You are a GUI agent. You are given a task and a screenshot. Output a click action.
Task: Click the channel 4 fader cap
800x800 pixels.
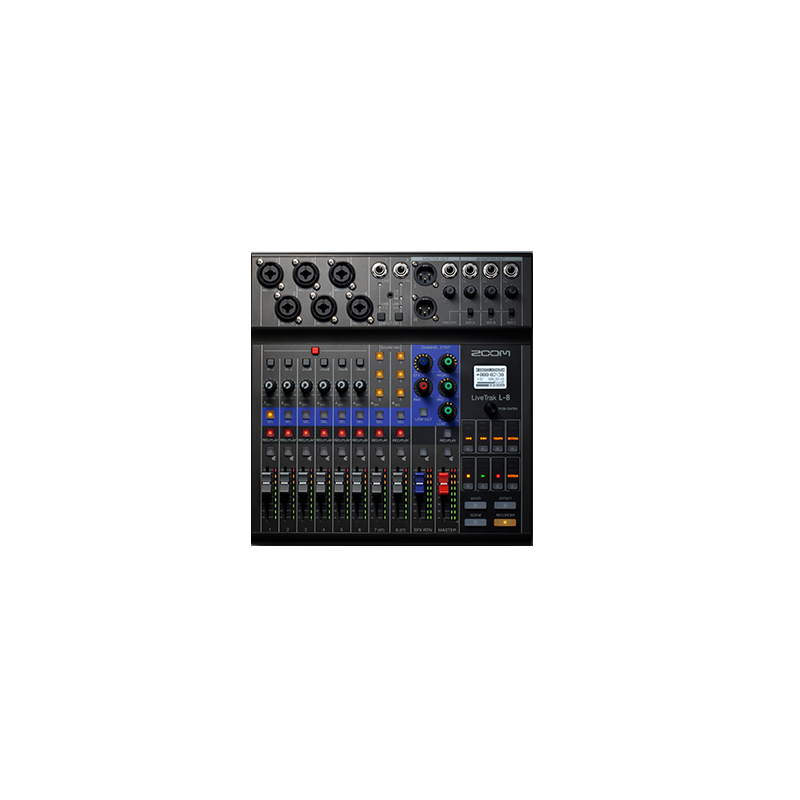click(320, 482)
